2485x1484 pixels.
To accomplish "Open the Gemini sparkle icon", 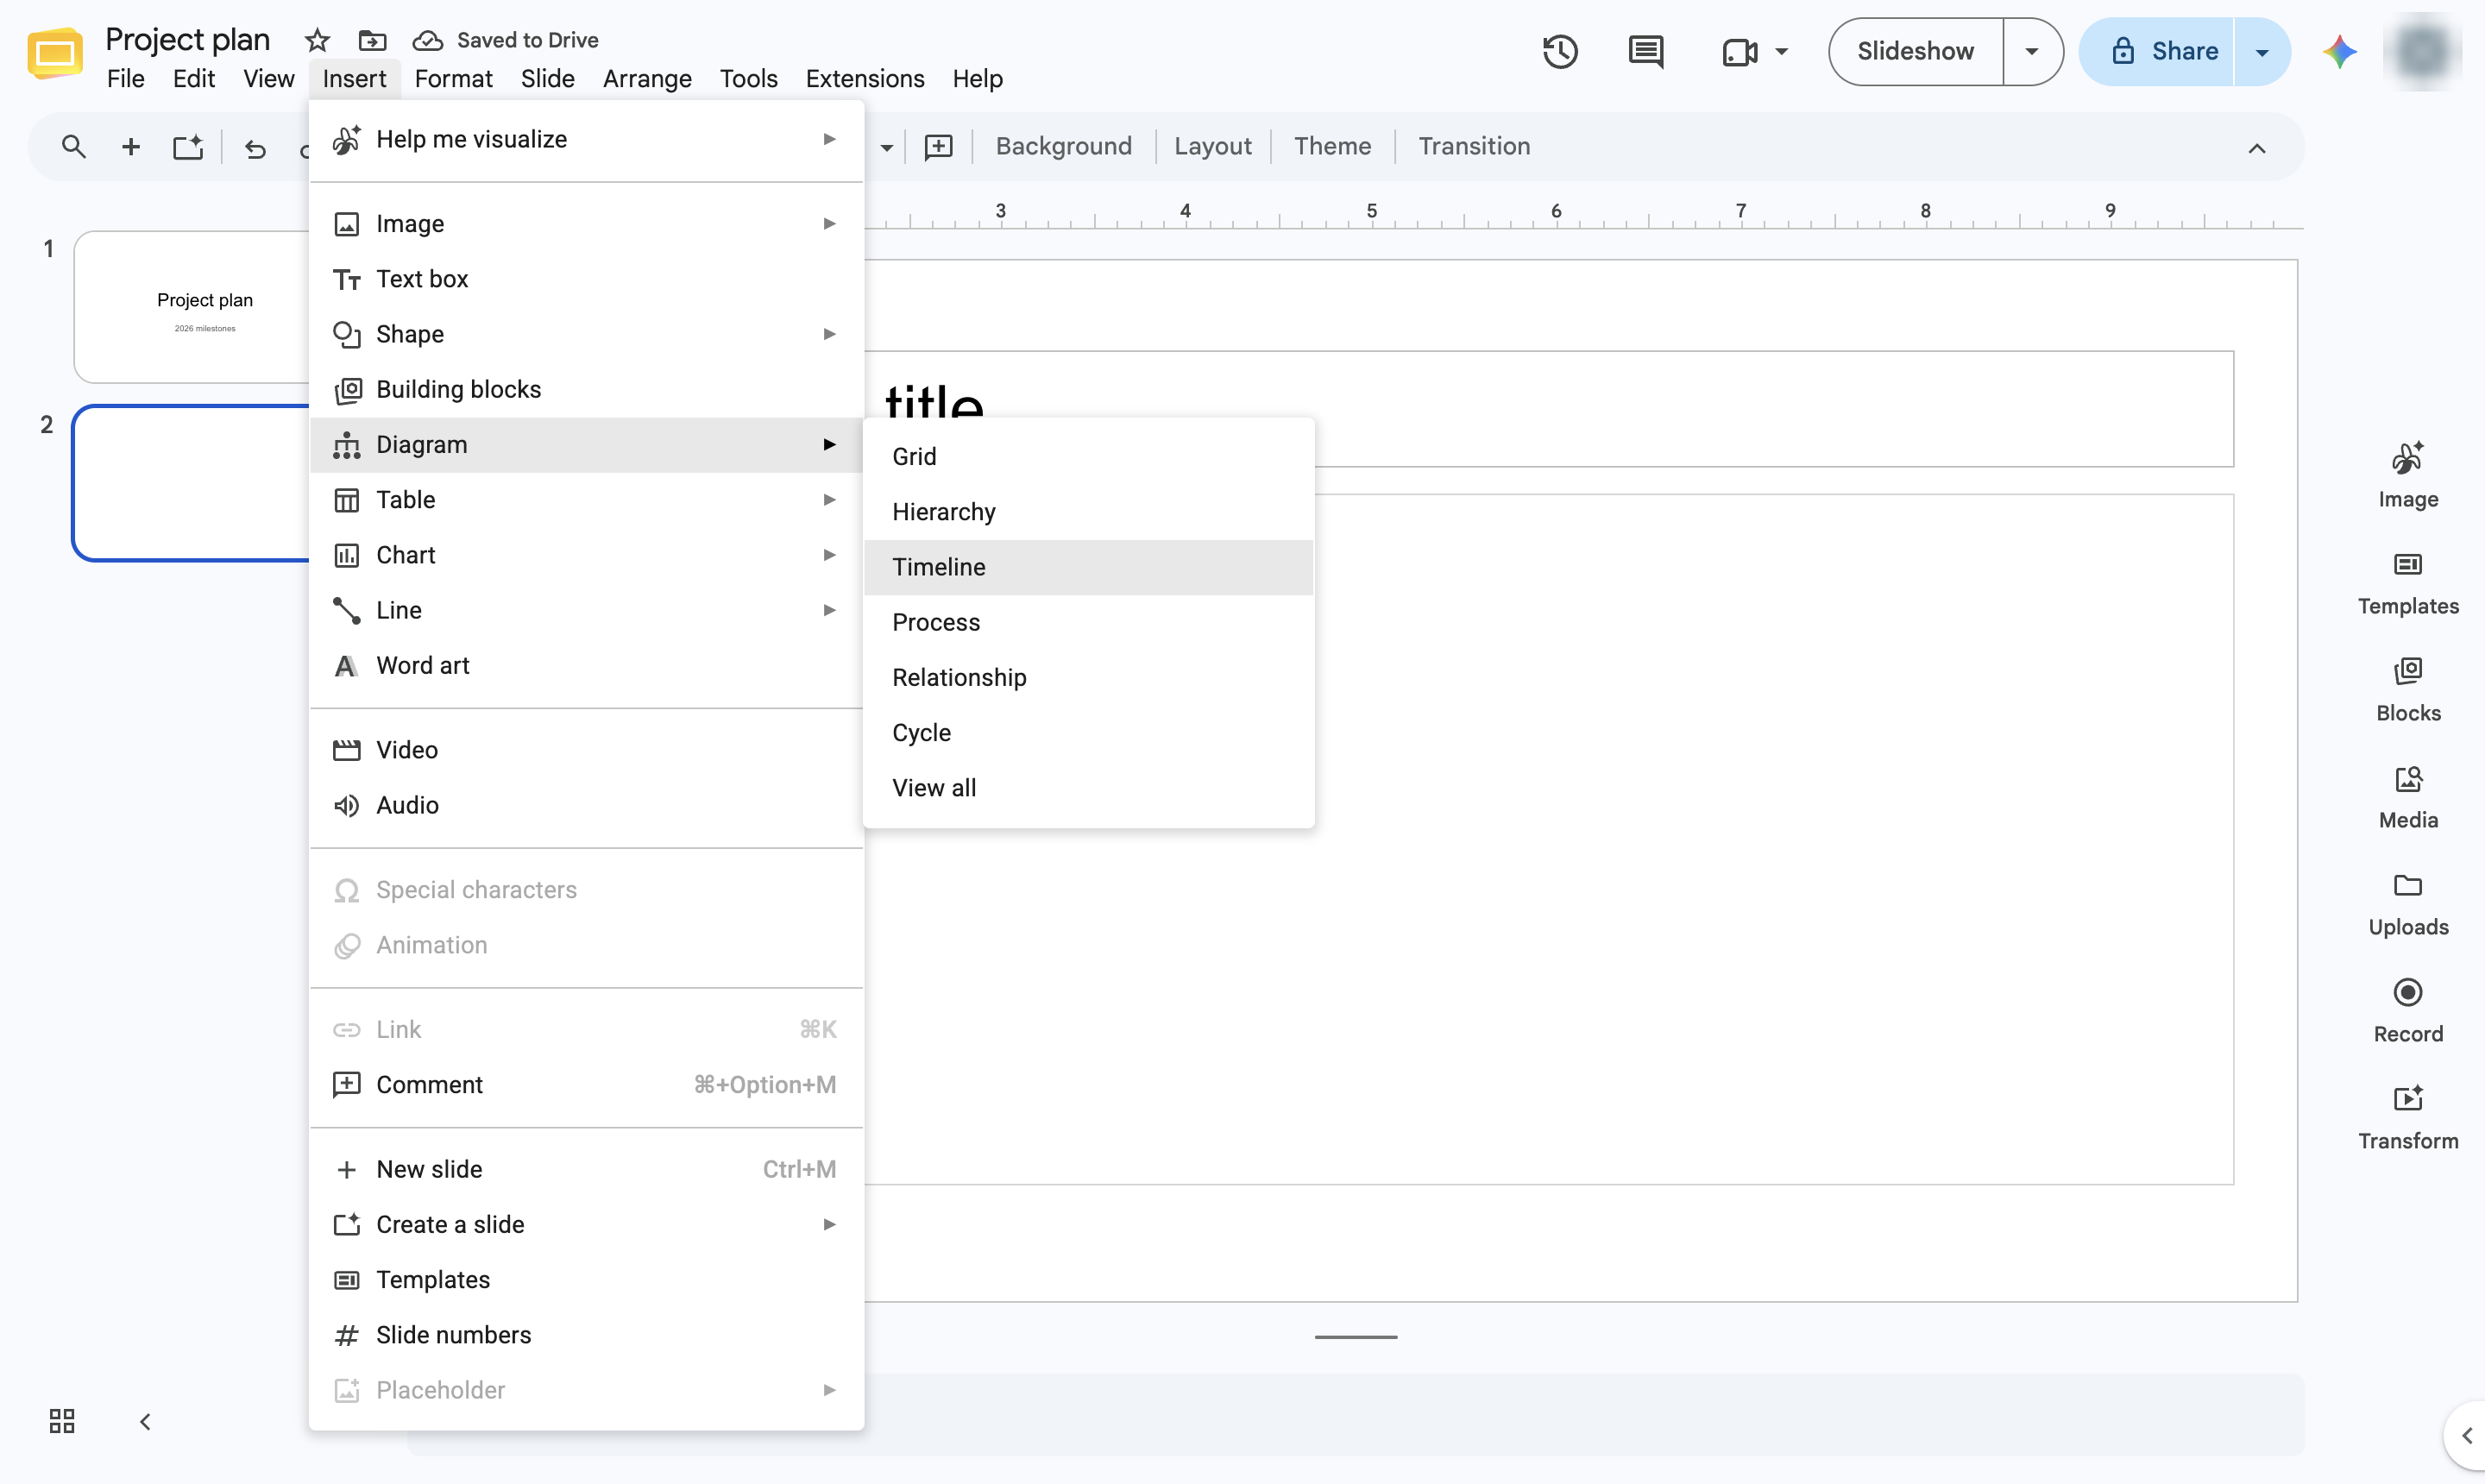I will pos(2339,51).
